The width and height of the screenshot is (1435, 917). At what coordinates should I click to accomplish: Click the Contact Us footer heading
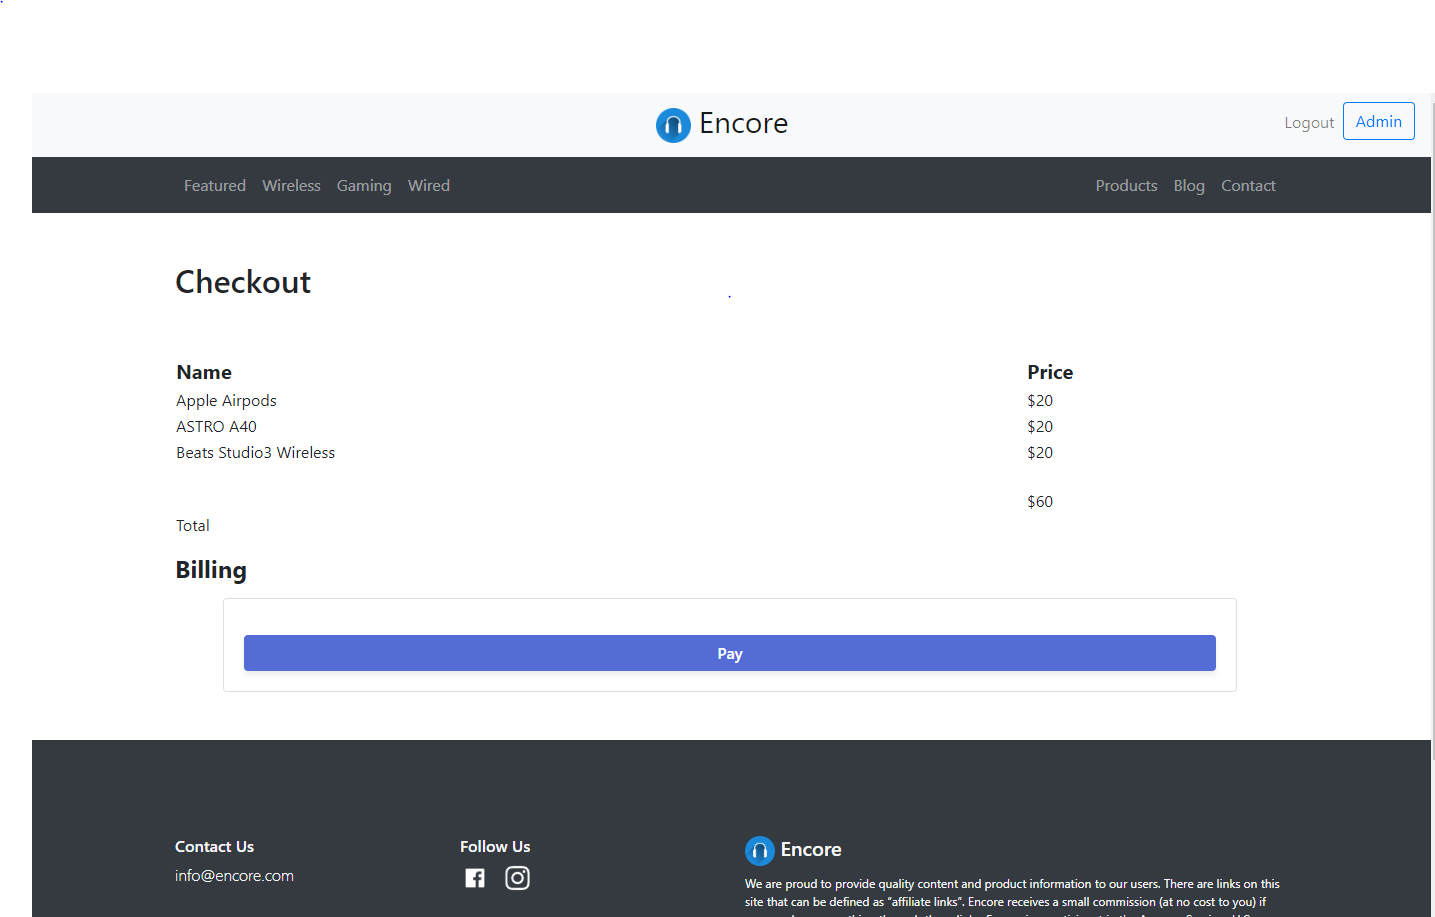coord(214,846)
